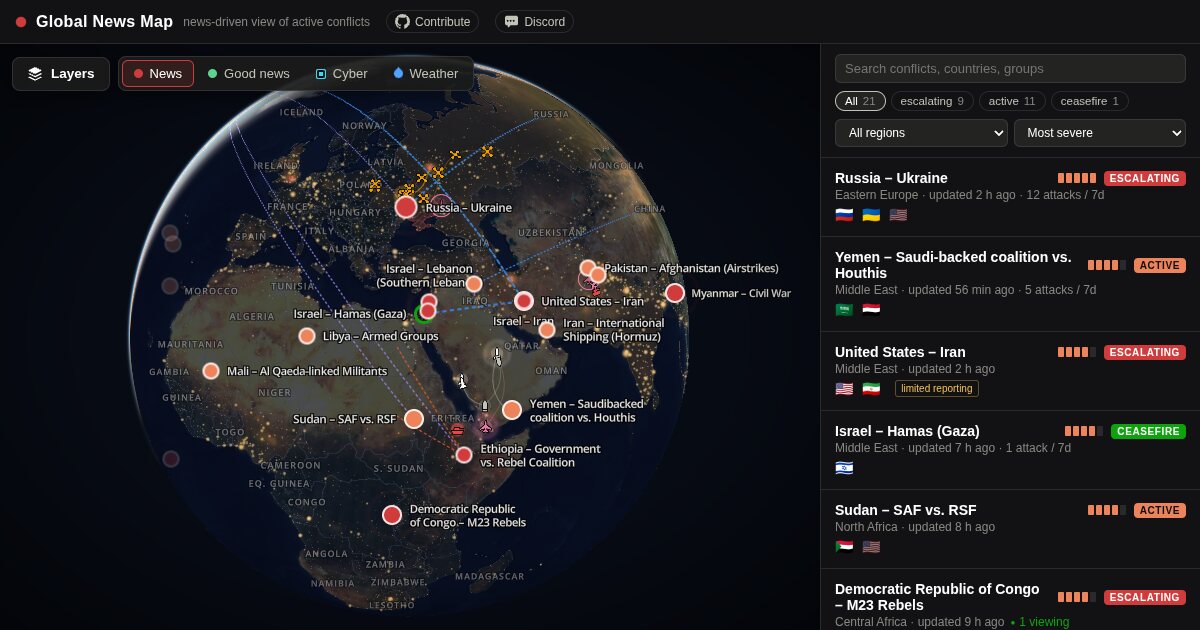Filter by active conflicts chip

pyautogui.click(x=1012, y=101)
